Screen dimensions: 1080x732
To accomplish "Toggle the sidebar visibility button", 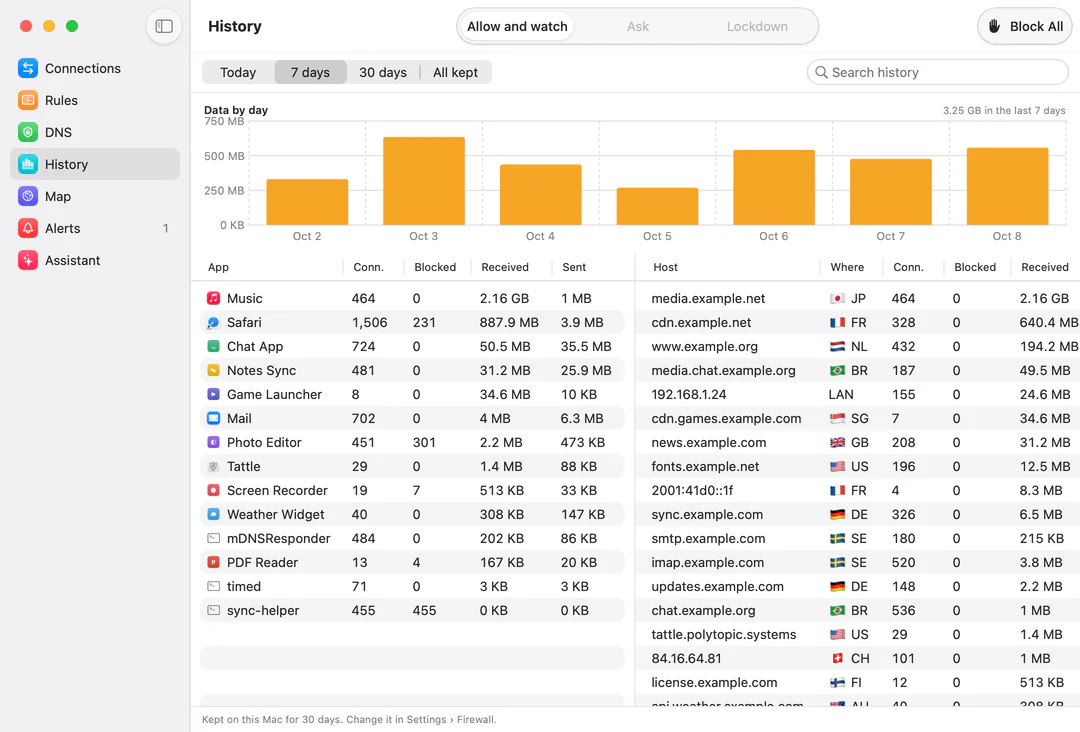I will [x=164, y=26].
